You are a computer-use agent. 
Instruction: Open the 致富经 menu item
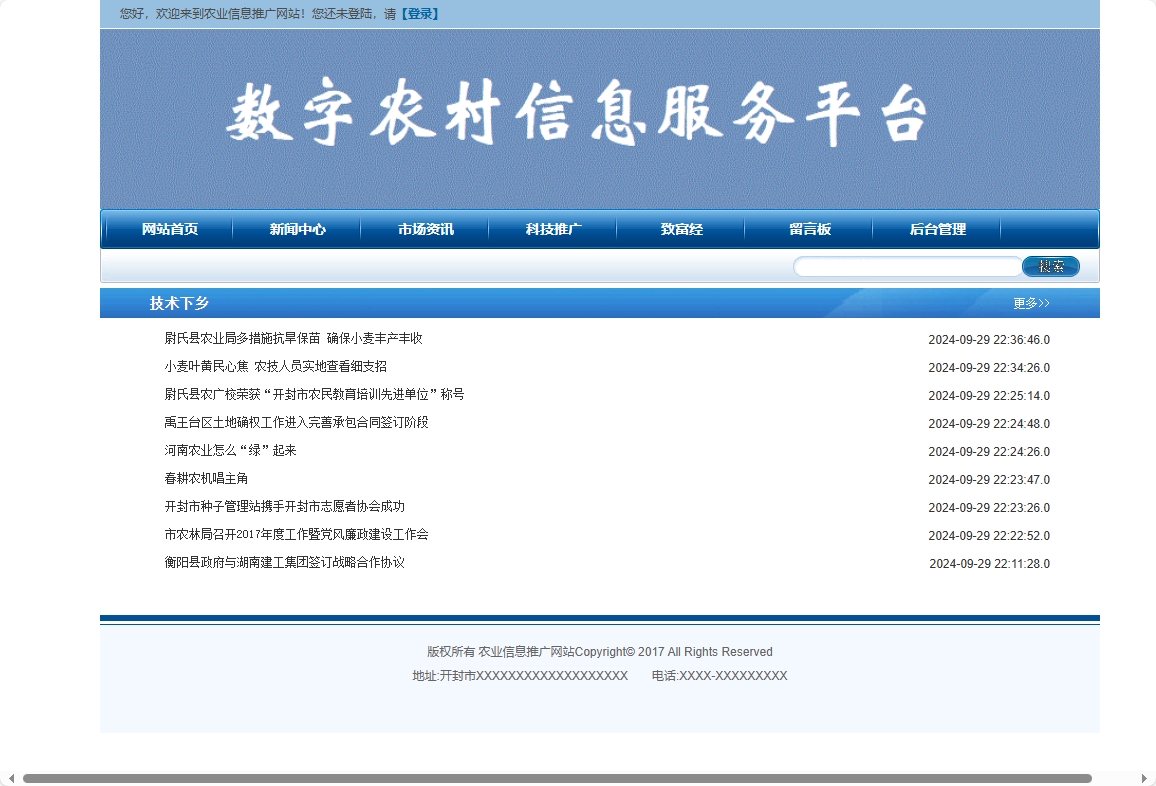tap(681, 229)
